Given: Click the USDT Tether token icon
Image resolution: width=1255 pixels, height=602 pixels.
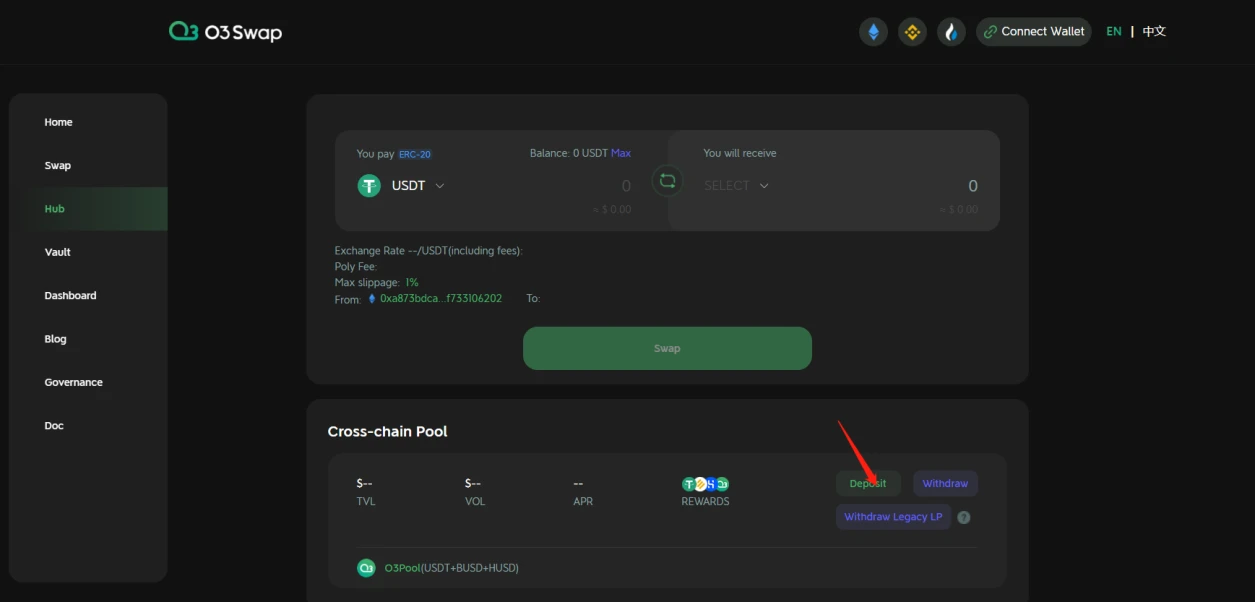Looking at the screenshot, I should [369, 185].
